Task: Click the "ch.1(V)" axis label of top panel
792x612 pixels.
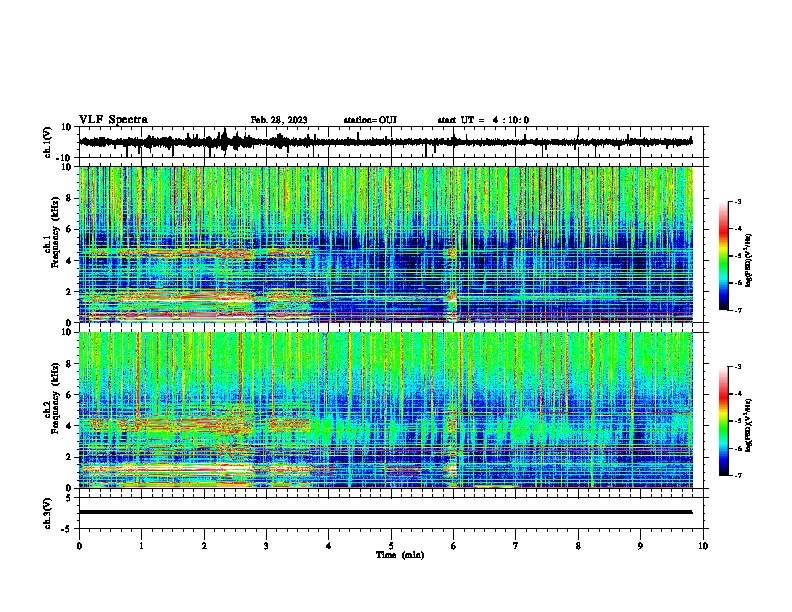Action: [48, 142]
